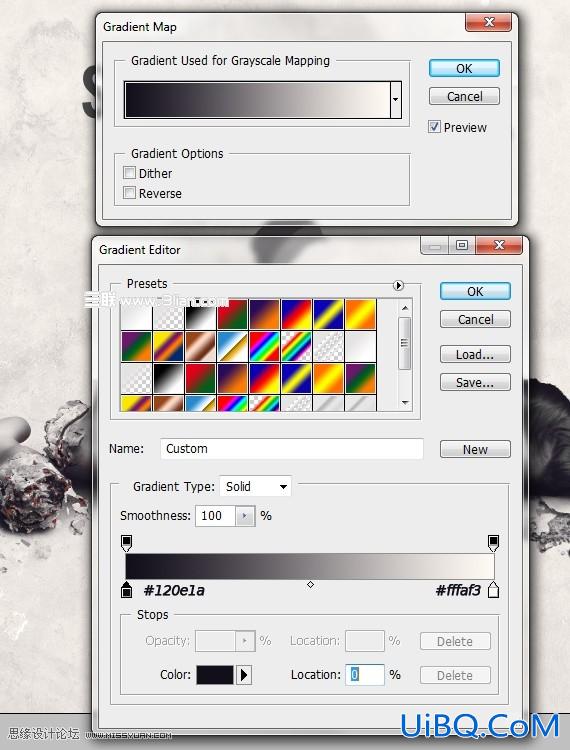The width and height of the screenshot is (570, 750).
Task: Open the Smoothness slider arrow
Action: [x=245, y=516]
